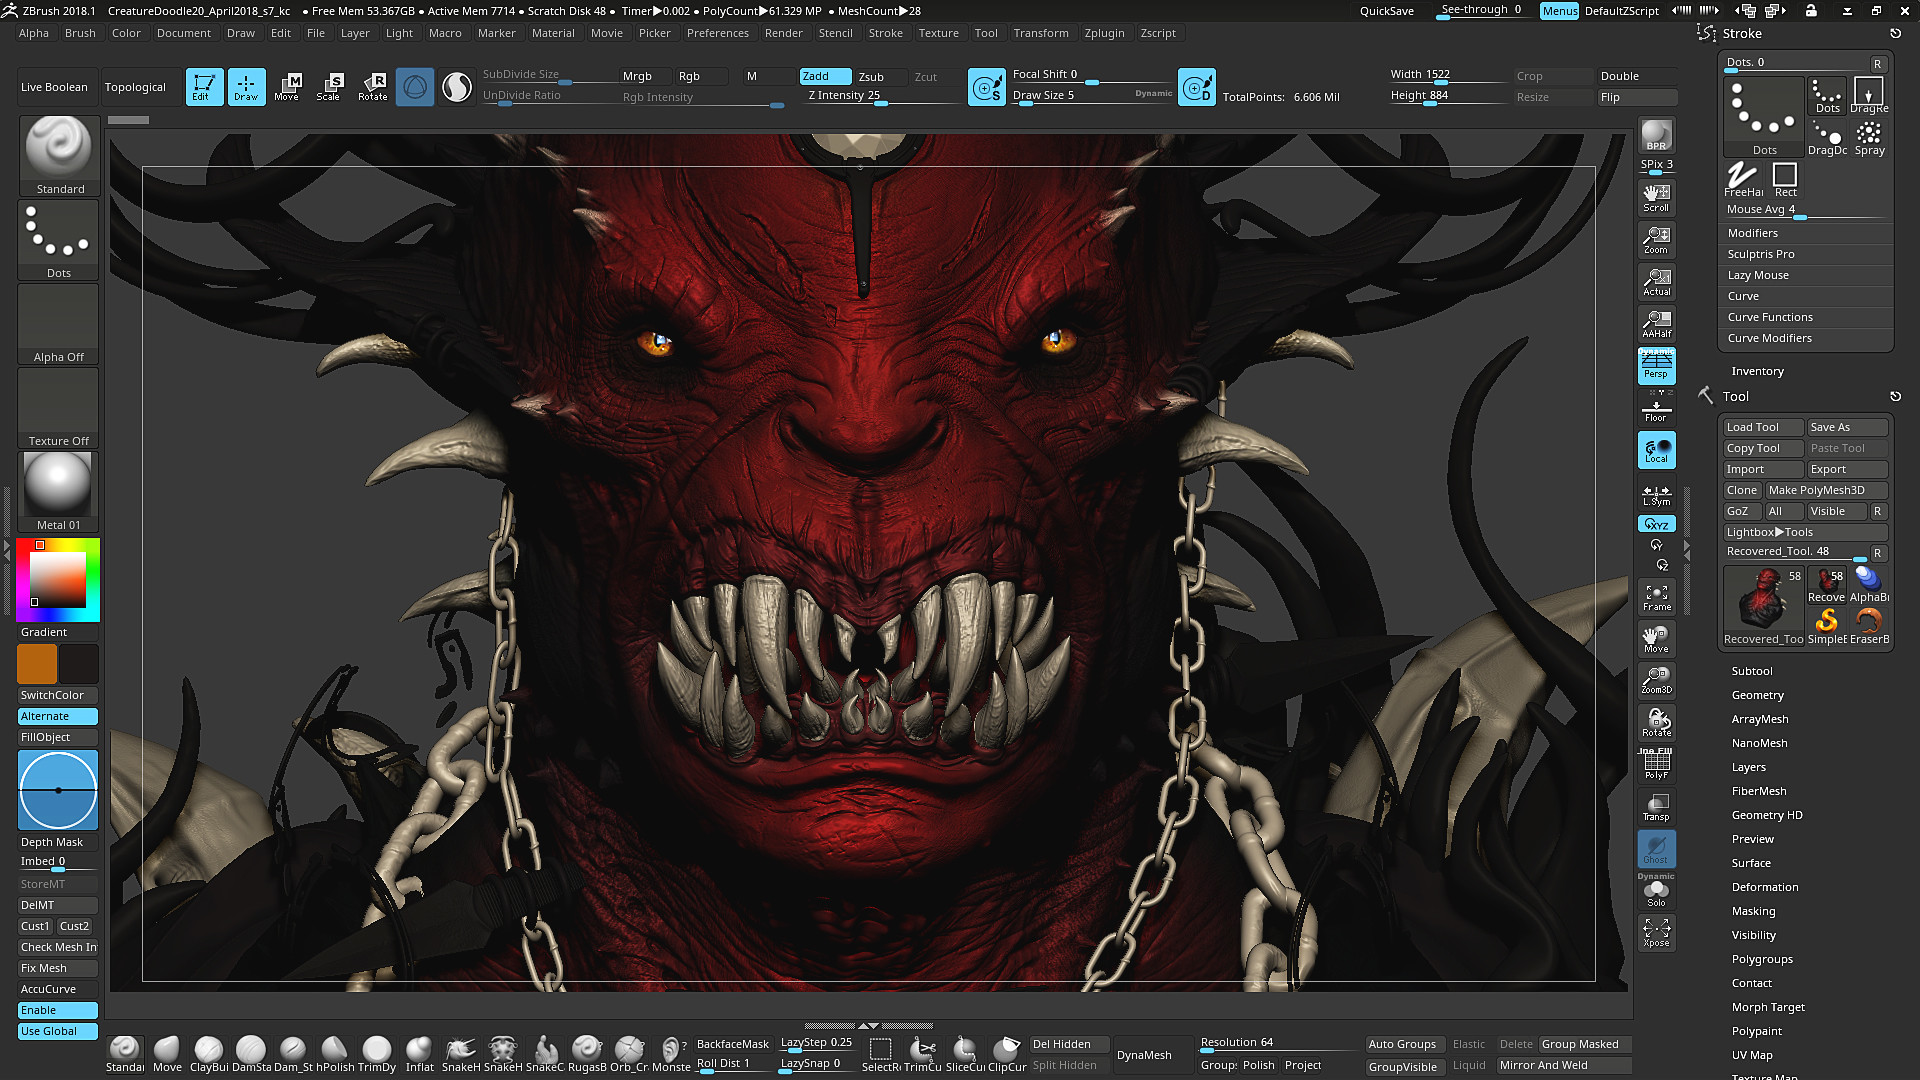Select the Rotate transform icon
Screen dimensions: 1920x1080
tap(373, 87)
